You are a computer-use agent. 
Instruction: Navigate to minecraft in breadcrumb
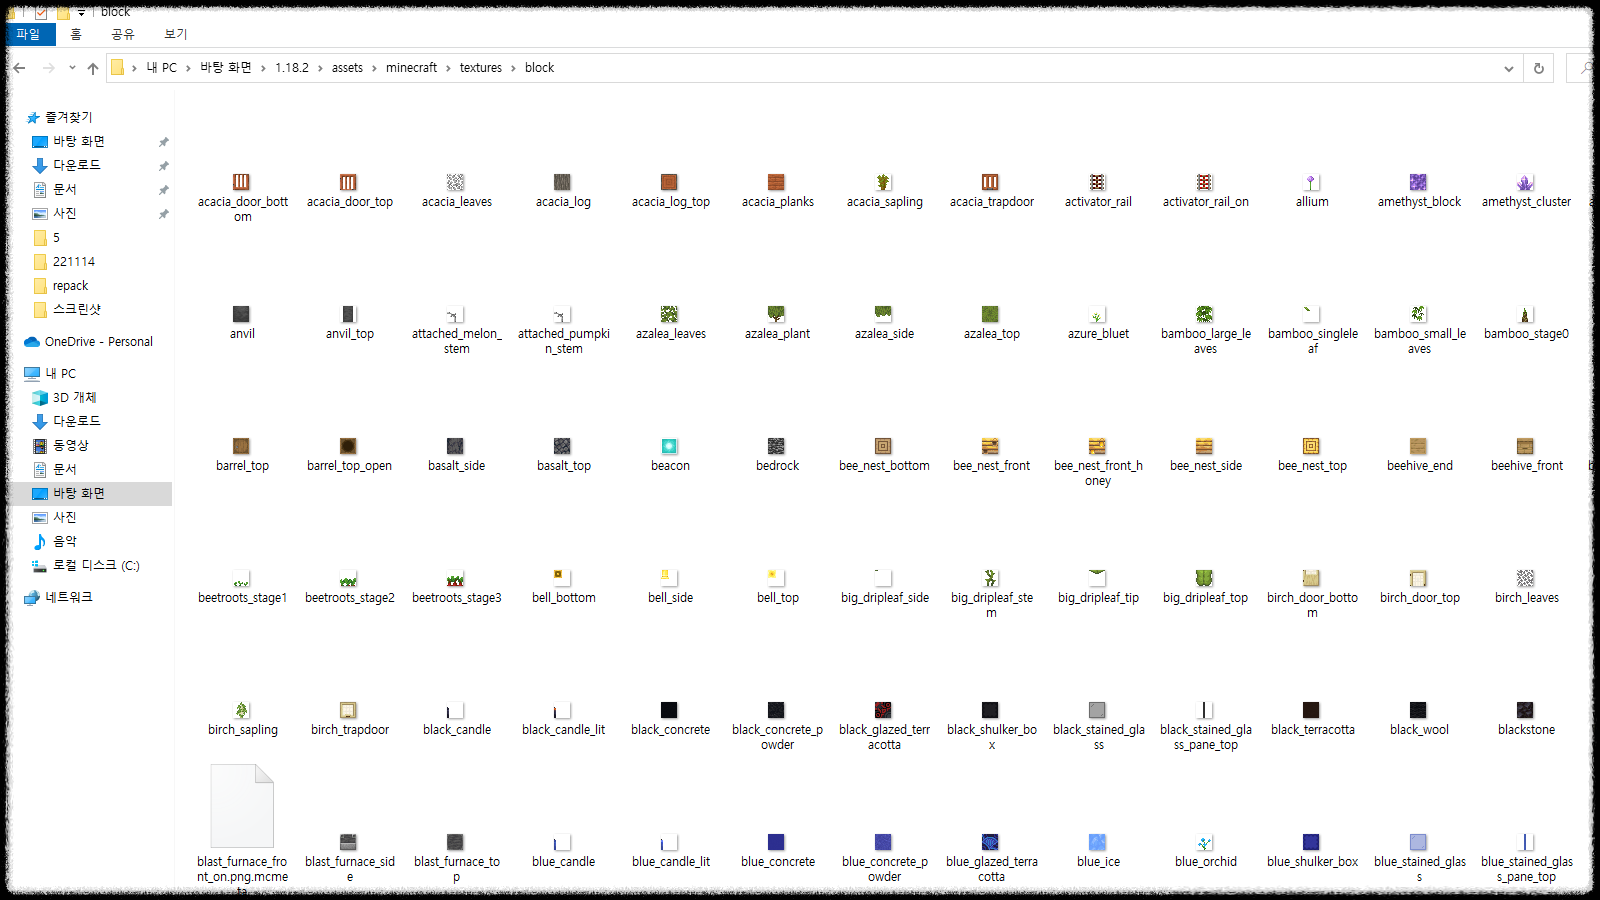[x=411, y=68]
